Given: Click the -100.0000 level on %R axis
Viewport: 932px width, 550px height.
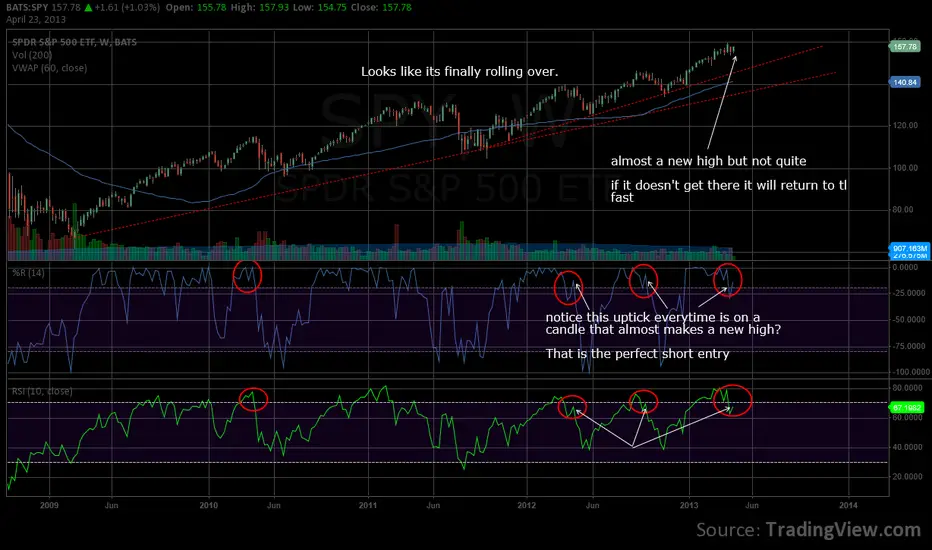Looking at the screenshot, I should (x=910, y=372).
